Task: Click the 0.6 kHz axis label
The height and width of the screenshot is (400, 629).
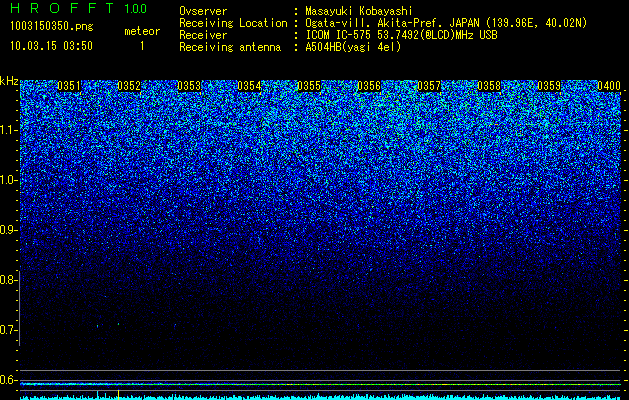Action: [7, 380]
